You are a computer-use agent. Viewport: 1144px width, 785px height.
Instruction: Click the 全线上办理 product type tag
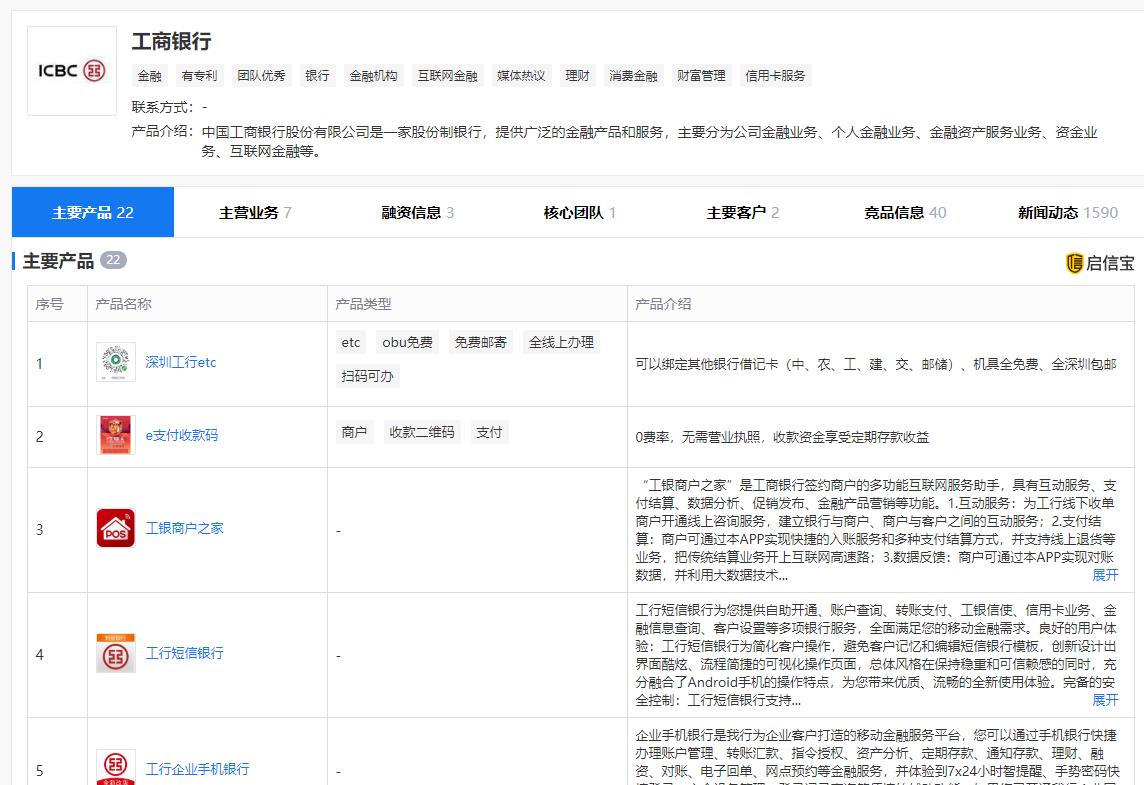pyautogui.click(x=561, y=342)
